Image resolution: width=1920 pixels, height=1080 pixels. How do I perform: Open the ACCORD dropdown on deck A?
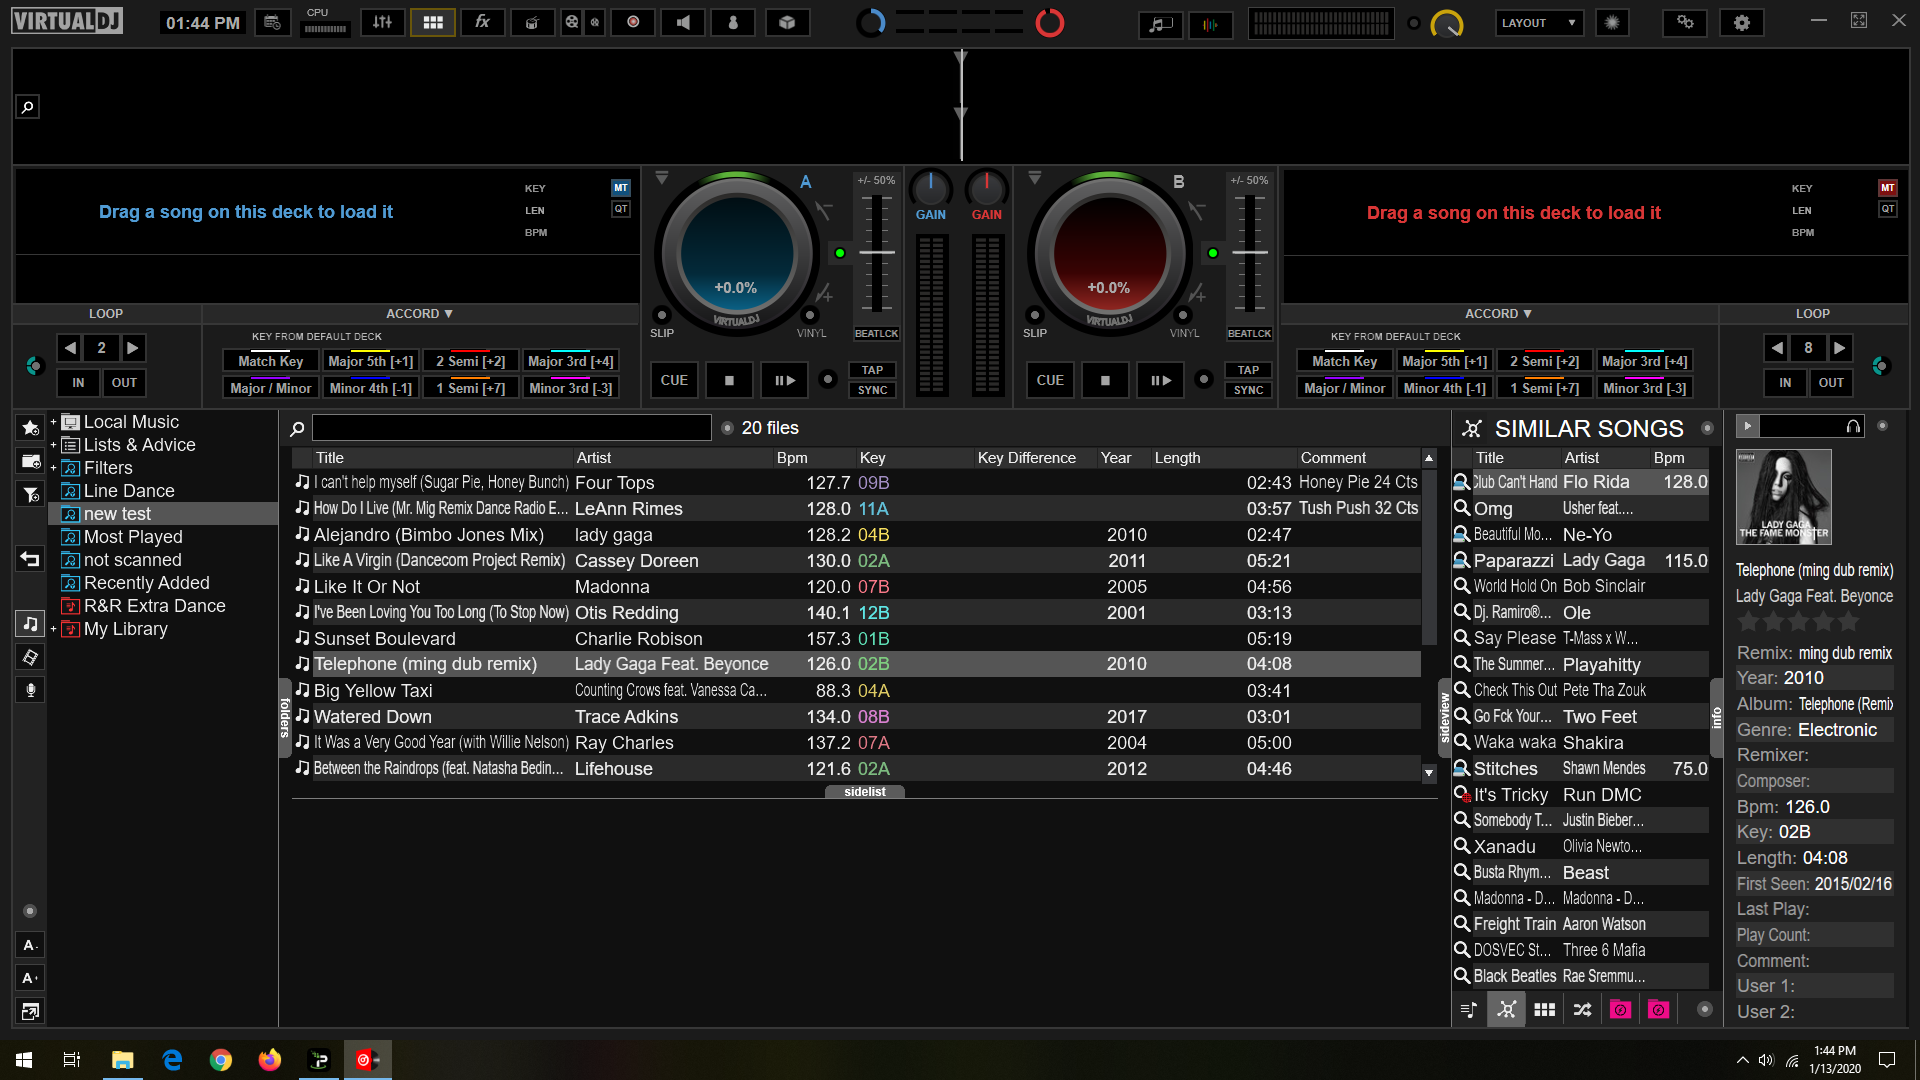click(420, 313)
